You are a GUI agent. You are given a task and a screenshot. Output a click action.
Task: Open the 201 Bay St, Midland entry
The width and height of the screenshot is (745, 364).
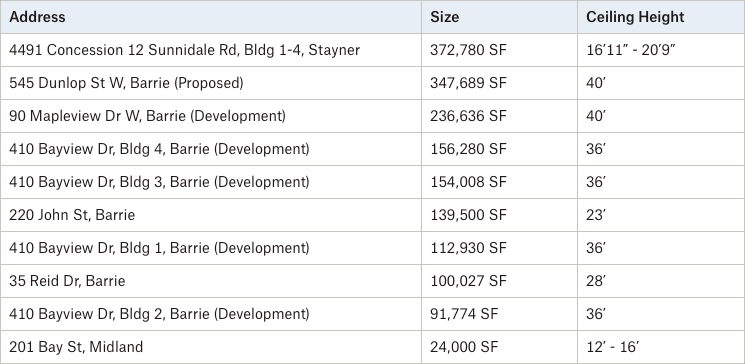tap(76, 347)
